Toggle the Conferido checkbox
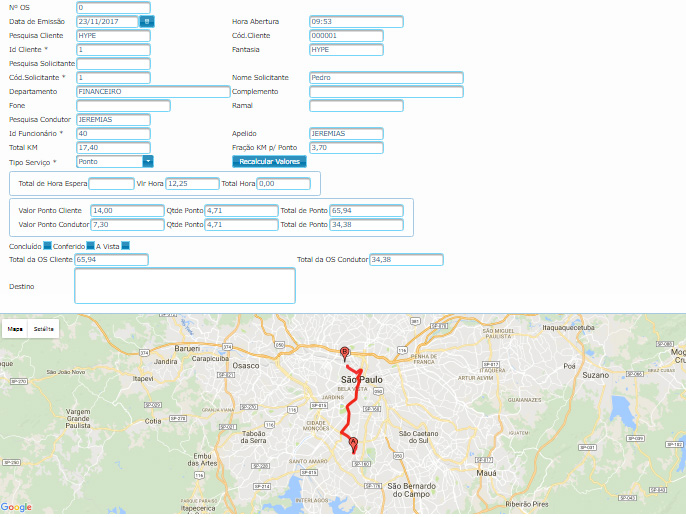The image size is (686, 517). tap(91, 245)
